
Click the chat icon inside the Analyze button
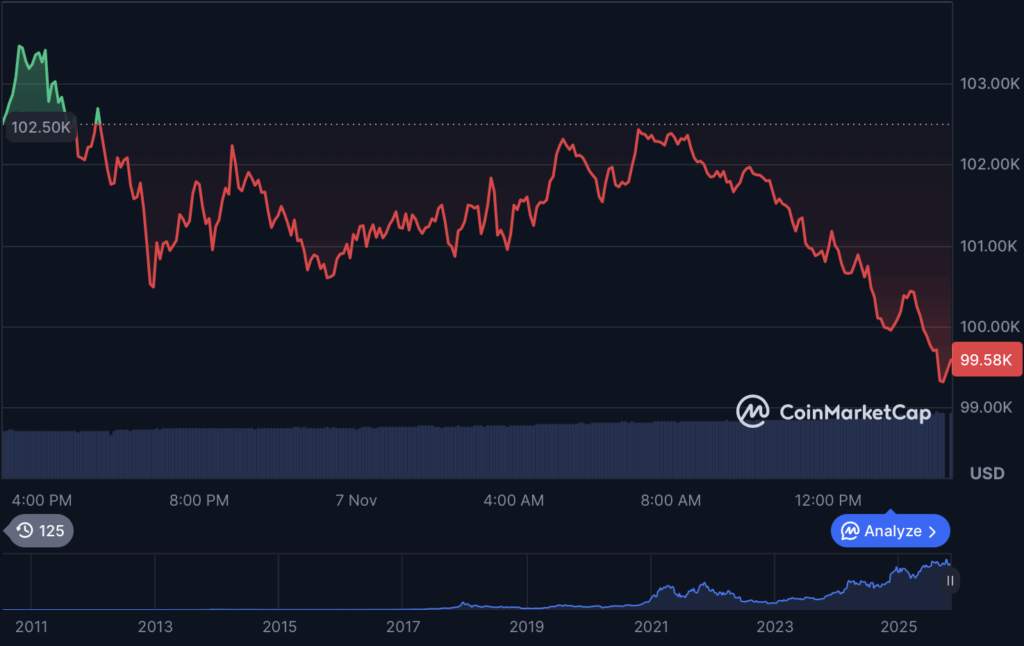[850, 531]
